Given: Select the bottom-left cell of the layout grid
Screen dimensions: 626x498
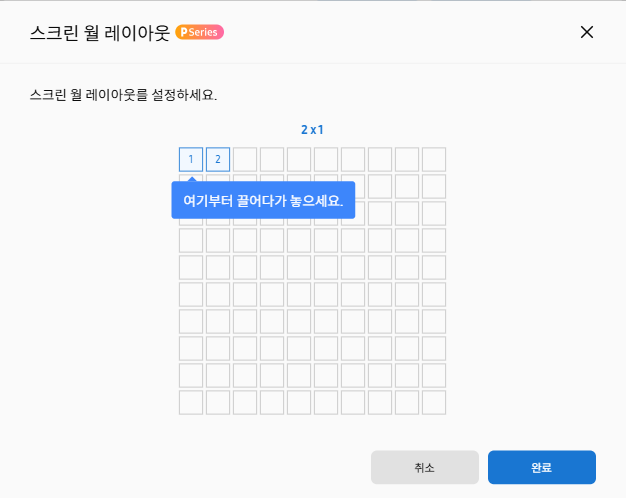Looking at the screenshot, I should [191, 403].
